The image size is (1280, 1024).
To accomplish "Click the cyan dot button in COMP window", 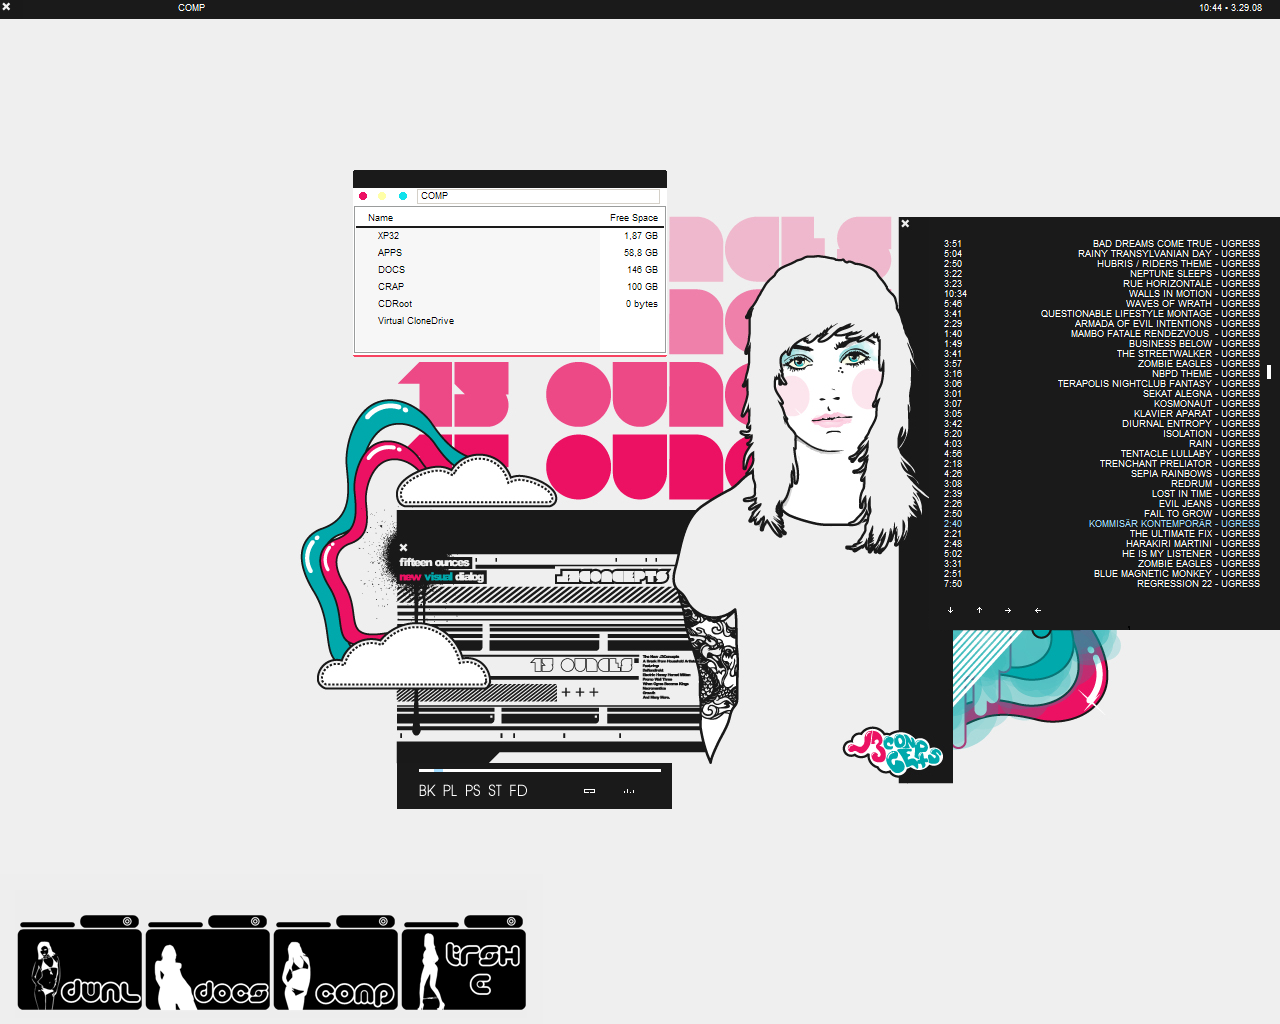I will coord(403,196).
